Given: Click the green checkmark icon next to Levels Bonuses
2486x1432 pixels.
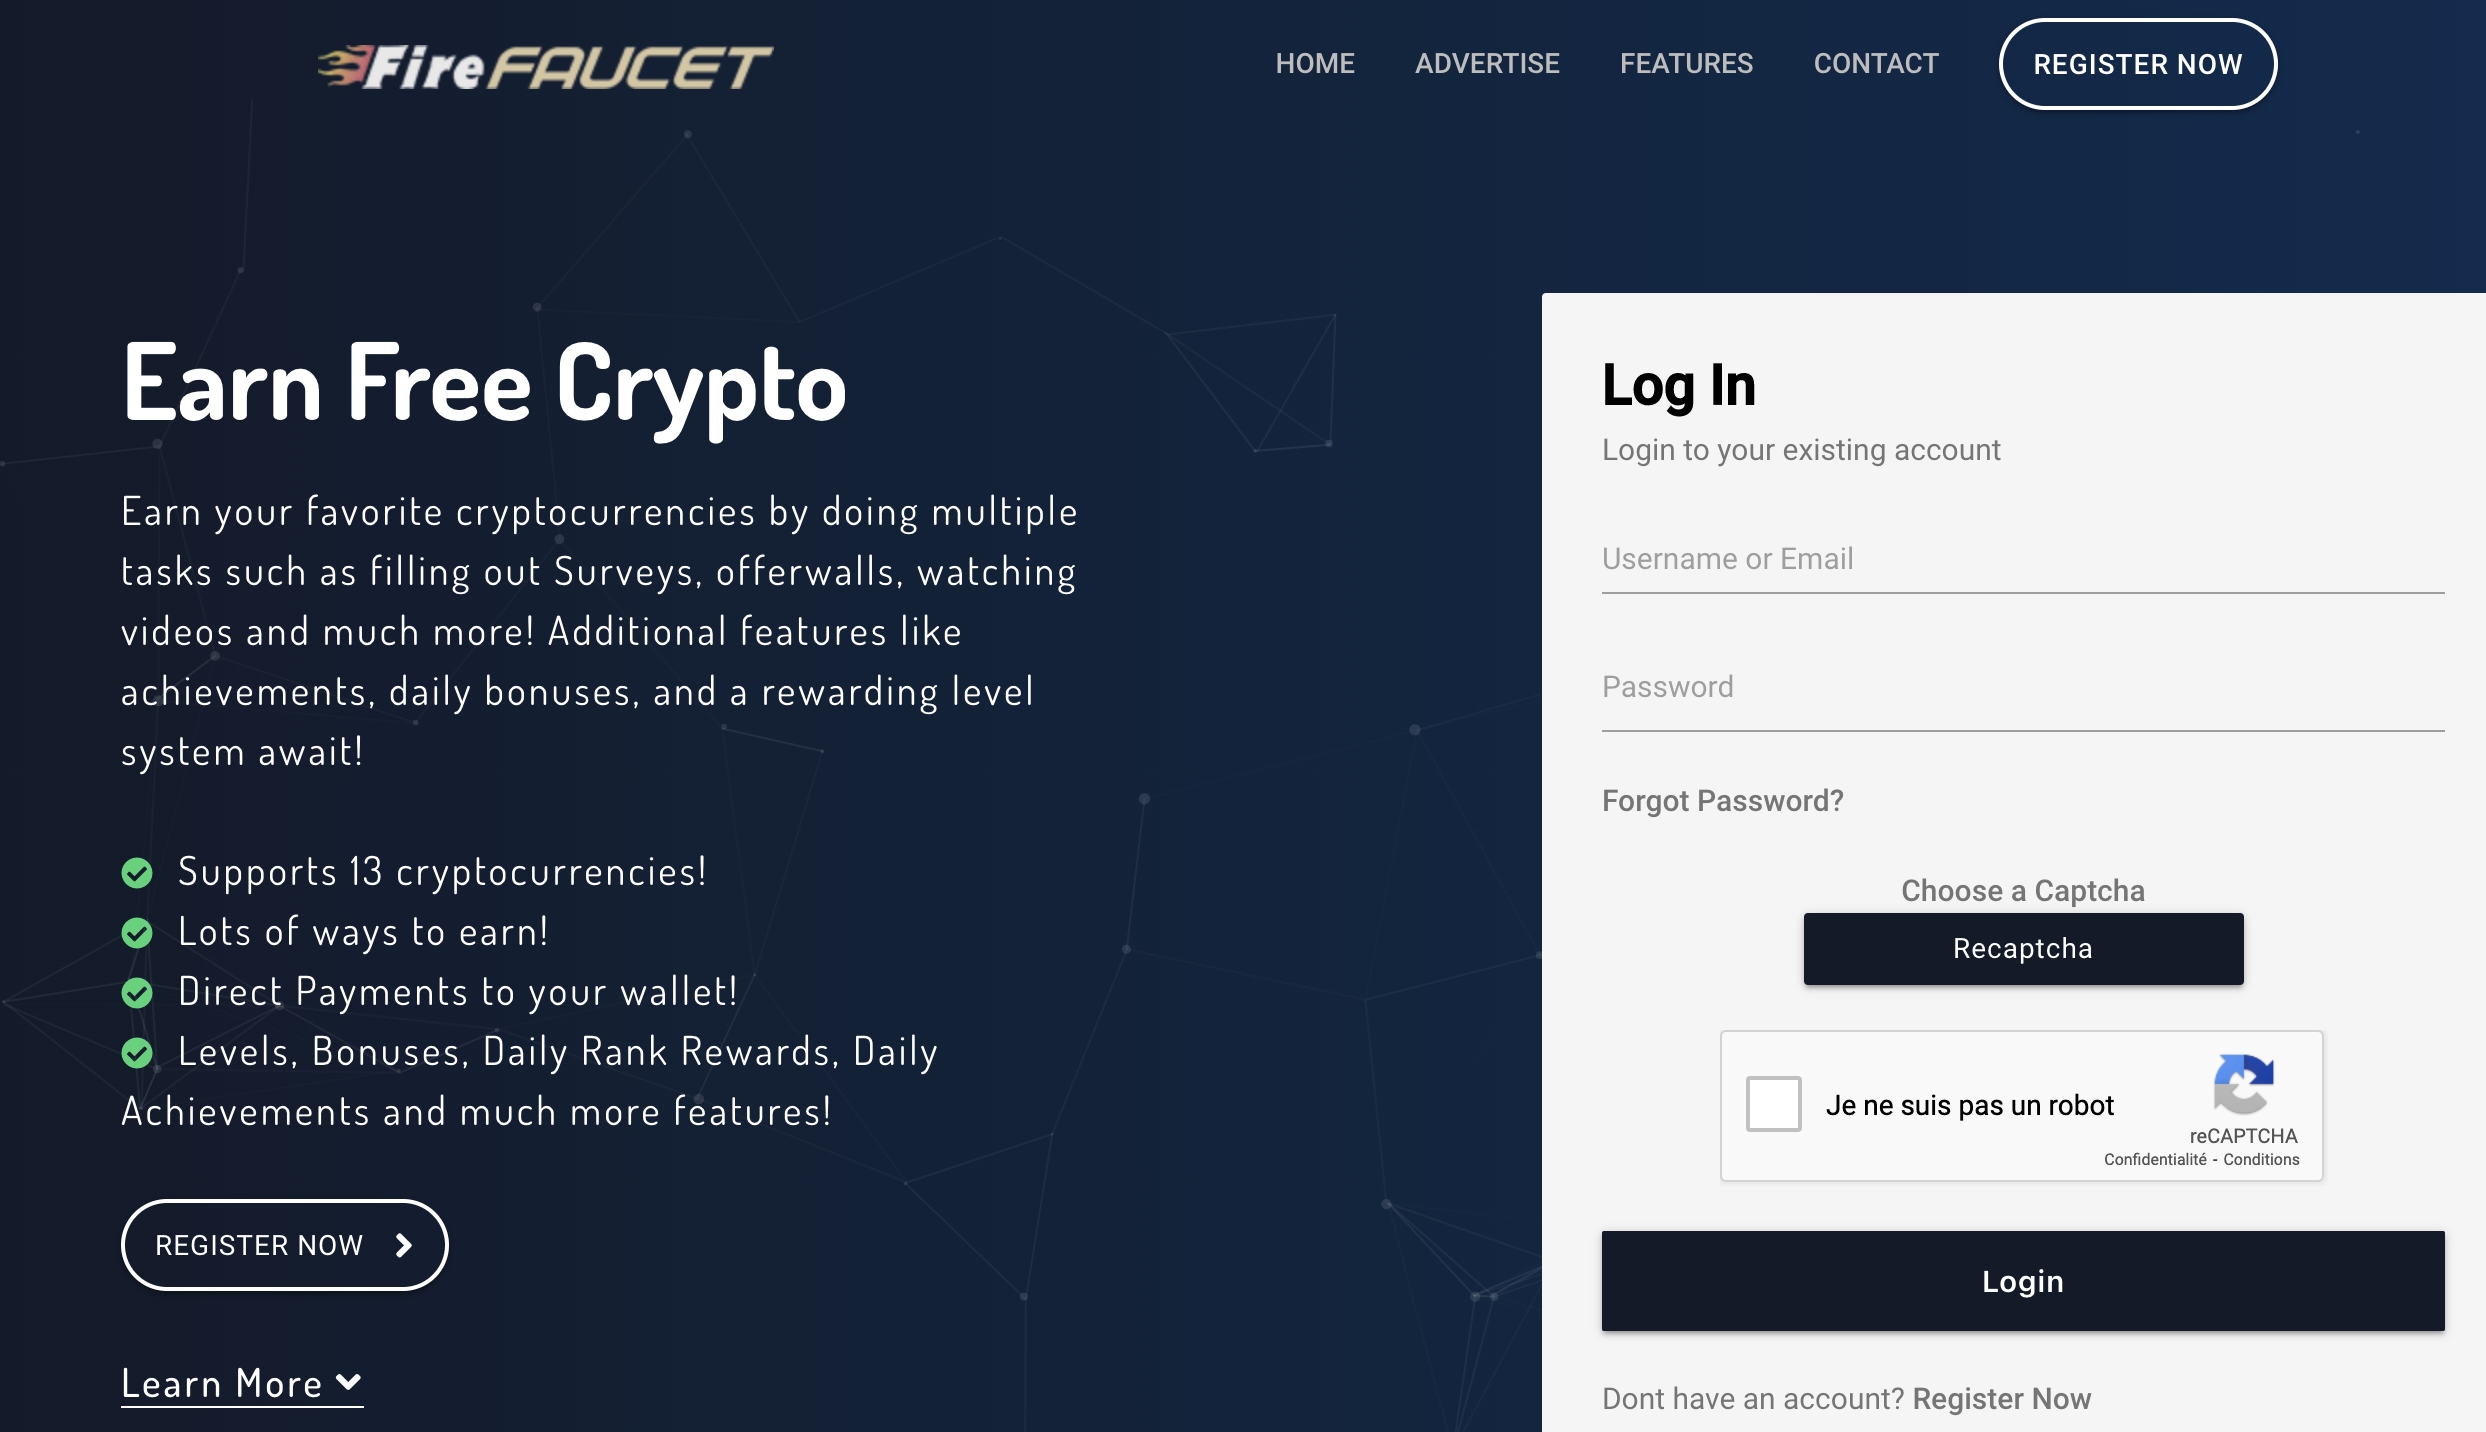Looking at the screenshot, I should pyautogui.click(x=137, y=1050).
